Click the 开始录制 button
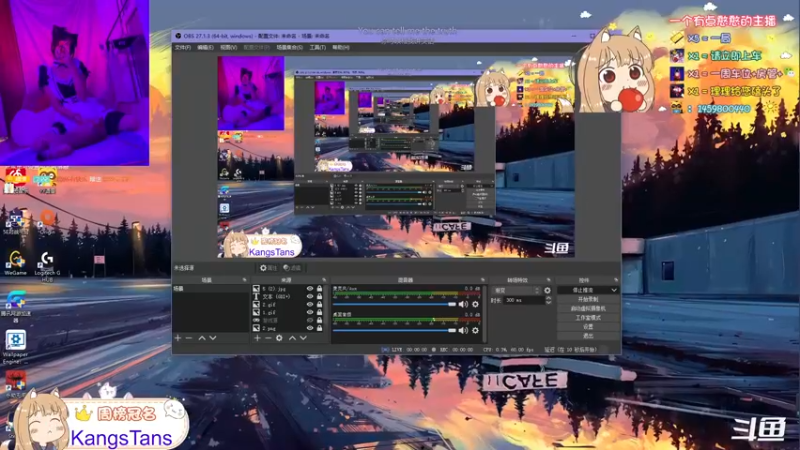The image size is (800, 450). click(x=588, y=299)
